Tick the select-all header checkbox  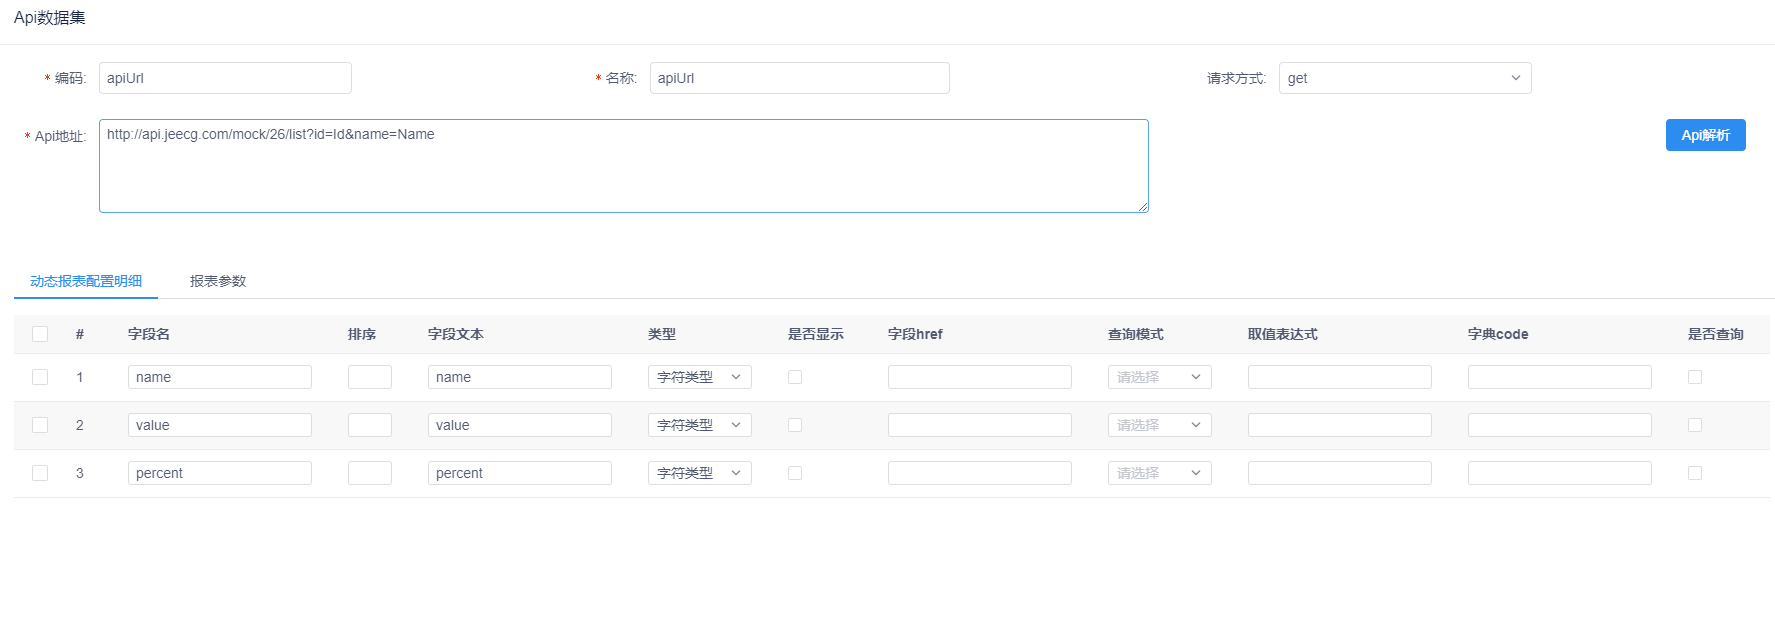coord(40,334)
